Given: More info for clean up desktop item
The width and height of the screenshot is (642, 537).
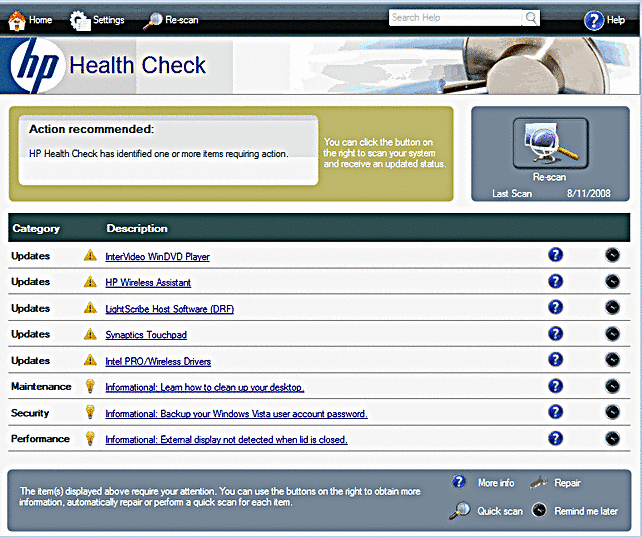Looking at the screenshot, I should pyautogui.click(x=555, y=386).
